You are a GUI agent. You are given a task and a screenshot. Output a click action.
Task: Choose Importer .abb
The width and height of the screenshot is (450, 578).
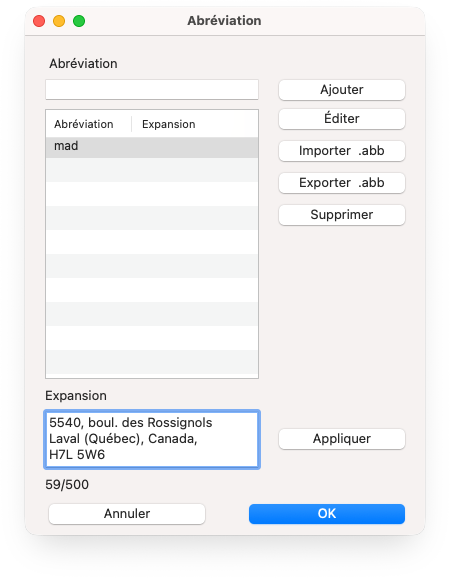342,151
